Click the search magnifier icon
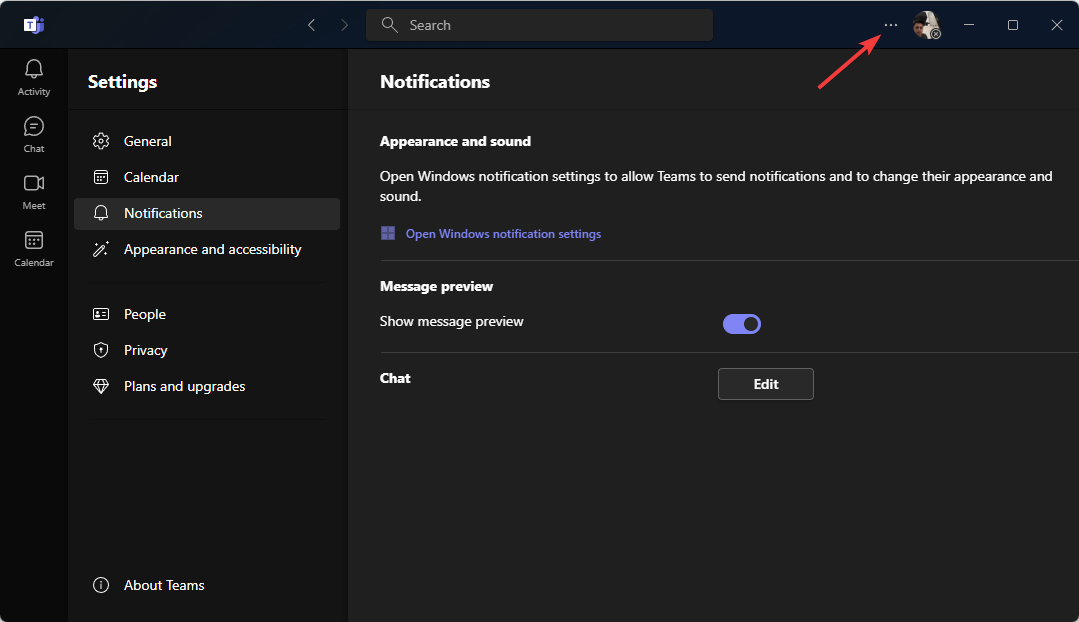This screenshot has width=1079, height=622. [x=389, y=25]
